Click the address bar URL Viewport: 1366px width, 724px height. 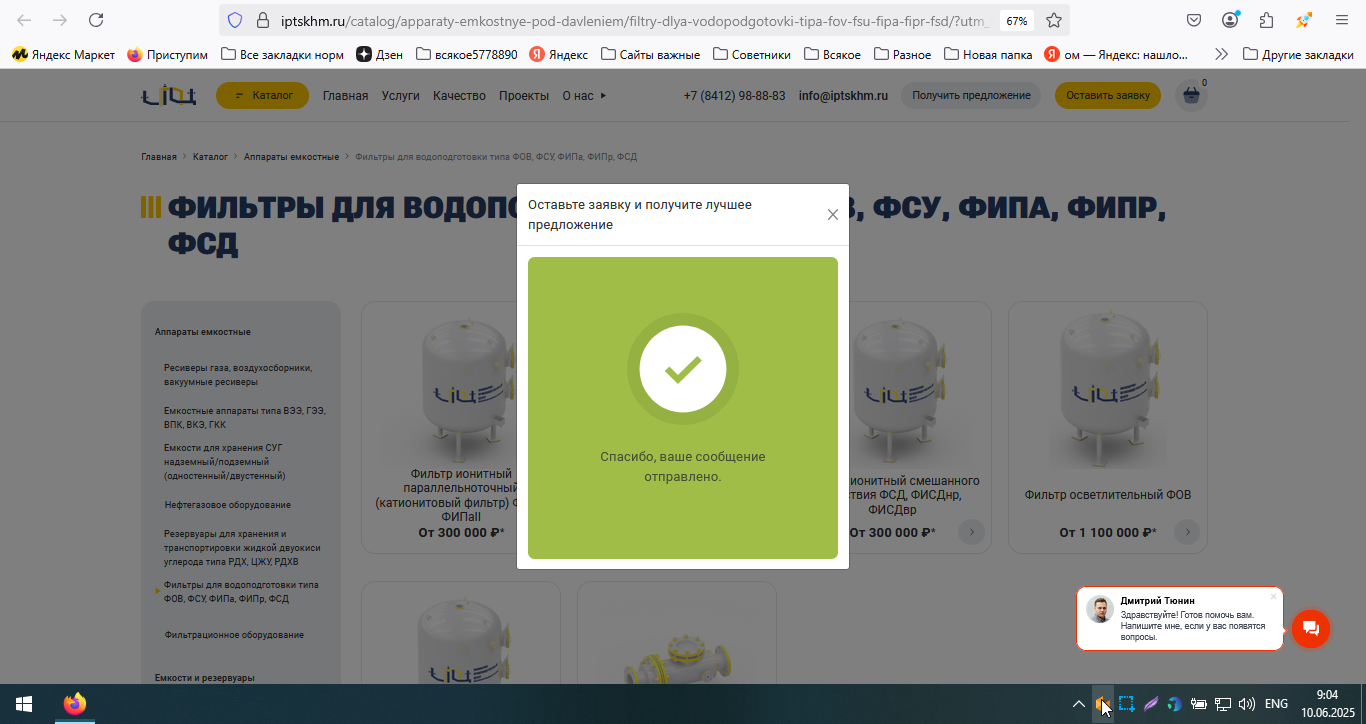pos(635,20)
